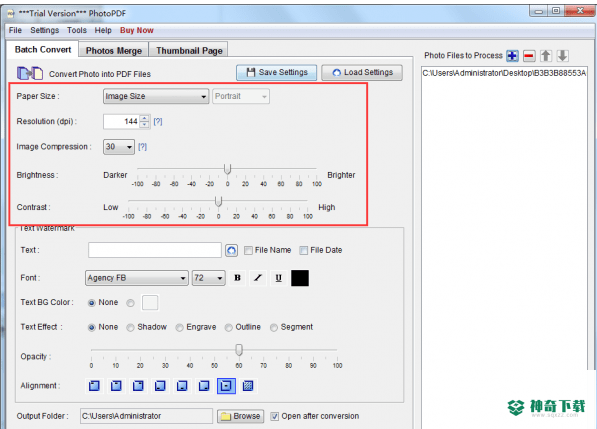Select the color option for Text BG Color

[131, 303]
